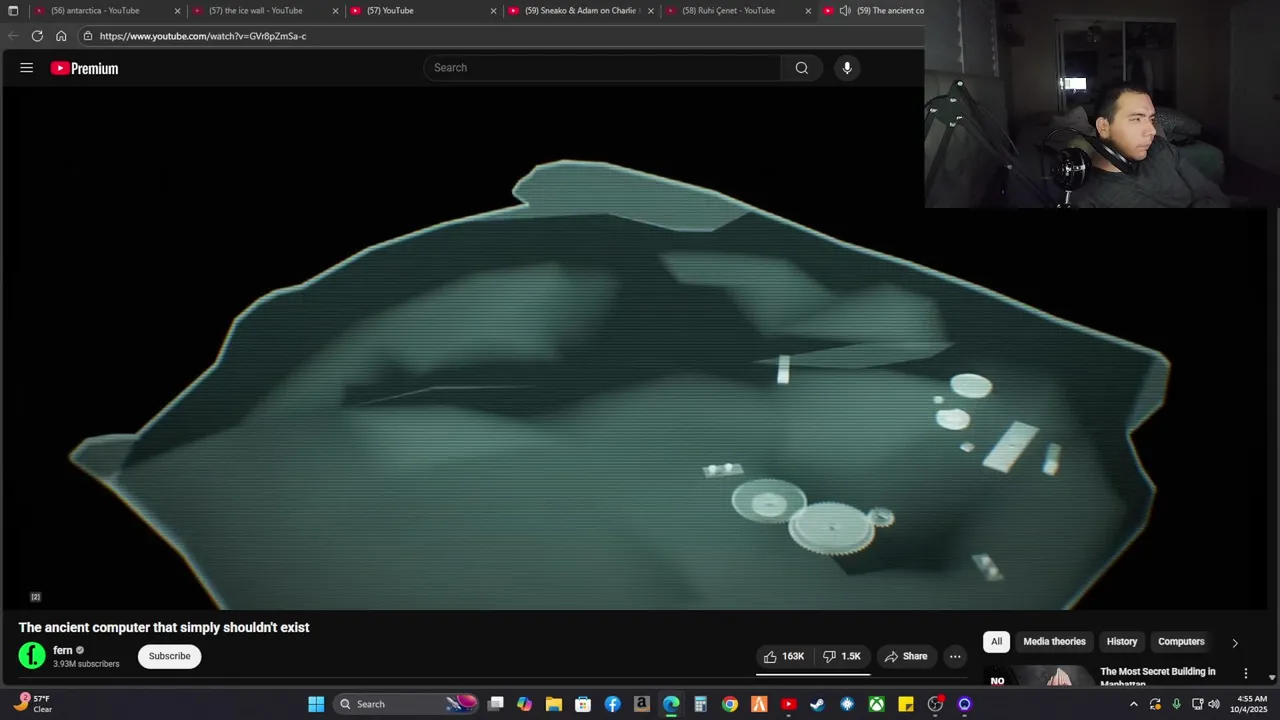Open Microsoft Edge from taskbar
This screenshot has height=720, width=1280.
(x=671, y=704)
